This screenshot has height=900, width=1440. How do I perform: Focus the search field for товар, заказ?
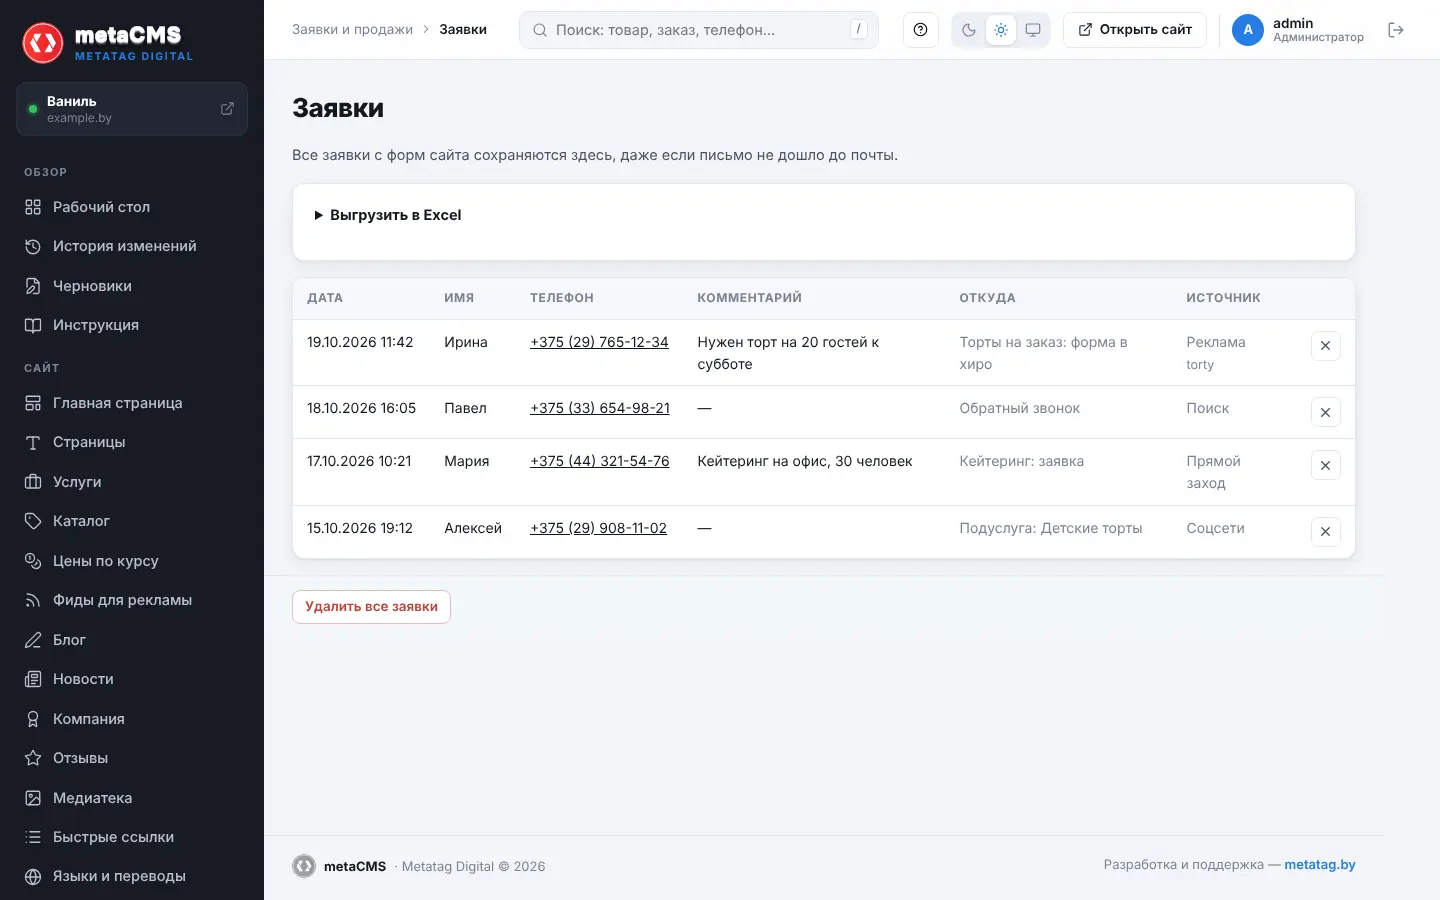tap(699, 30)
